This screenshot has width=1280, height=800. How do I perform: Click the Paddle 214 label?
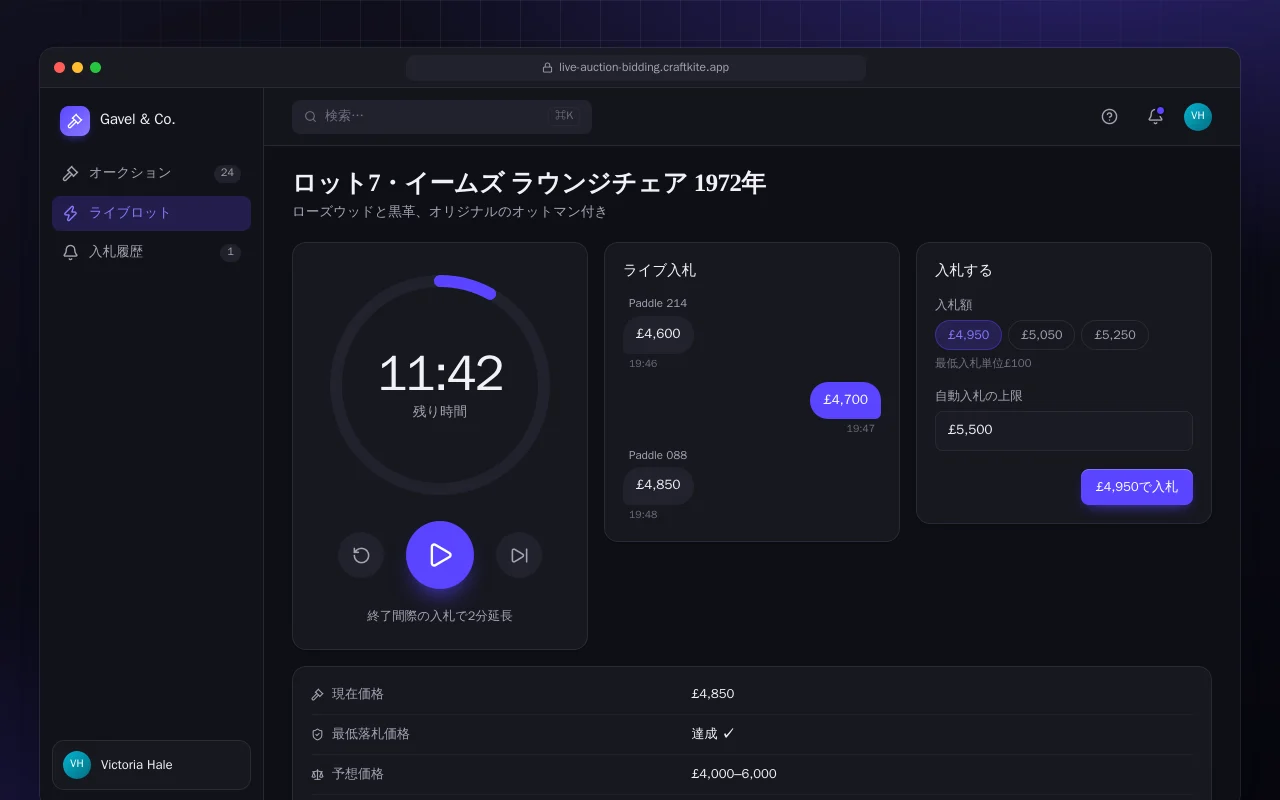[658, 303]
